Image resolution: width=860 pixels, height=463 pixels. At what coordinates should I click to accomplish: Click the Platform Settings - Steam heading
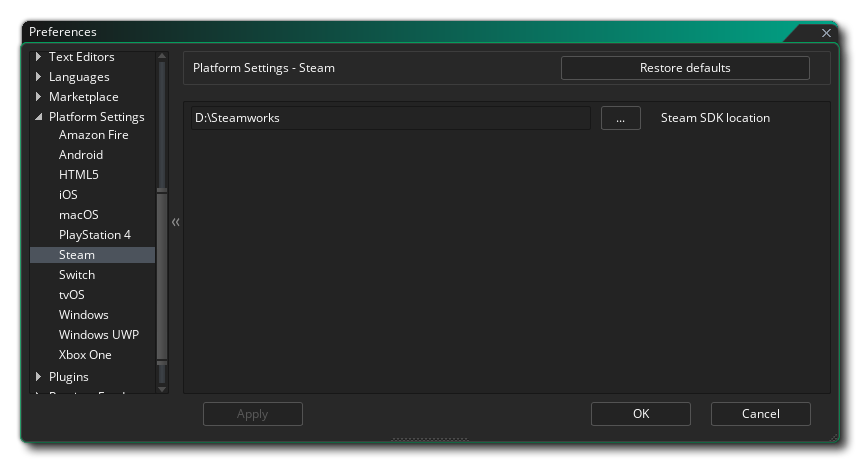pos(264,68)
